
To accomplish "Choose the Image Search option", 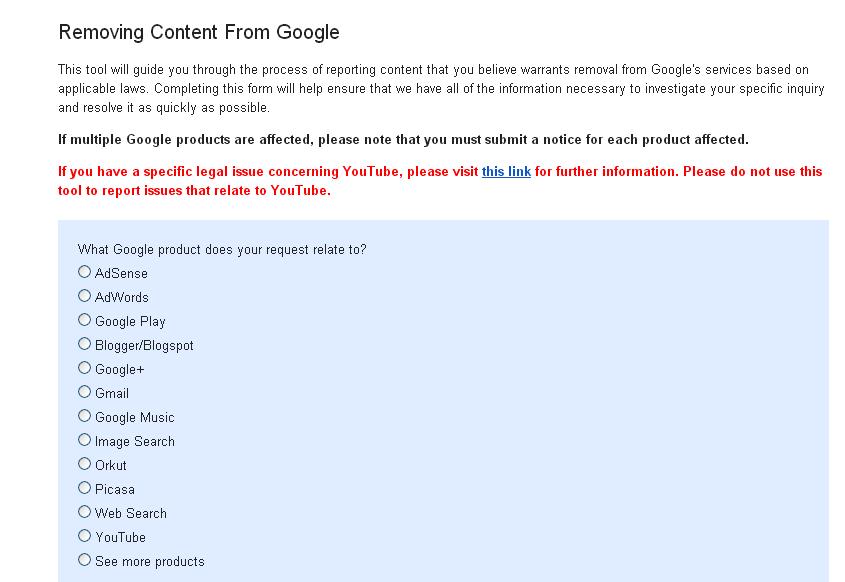I will pyautogui.click(x=85, y=440).
